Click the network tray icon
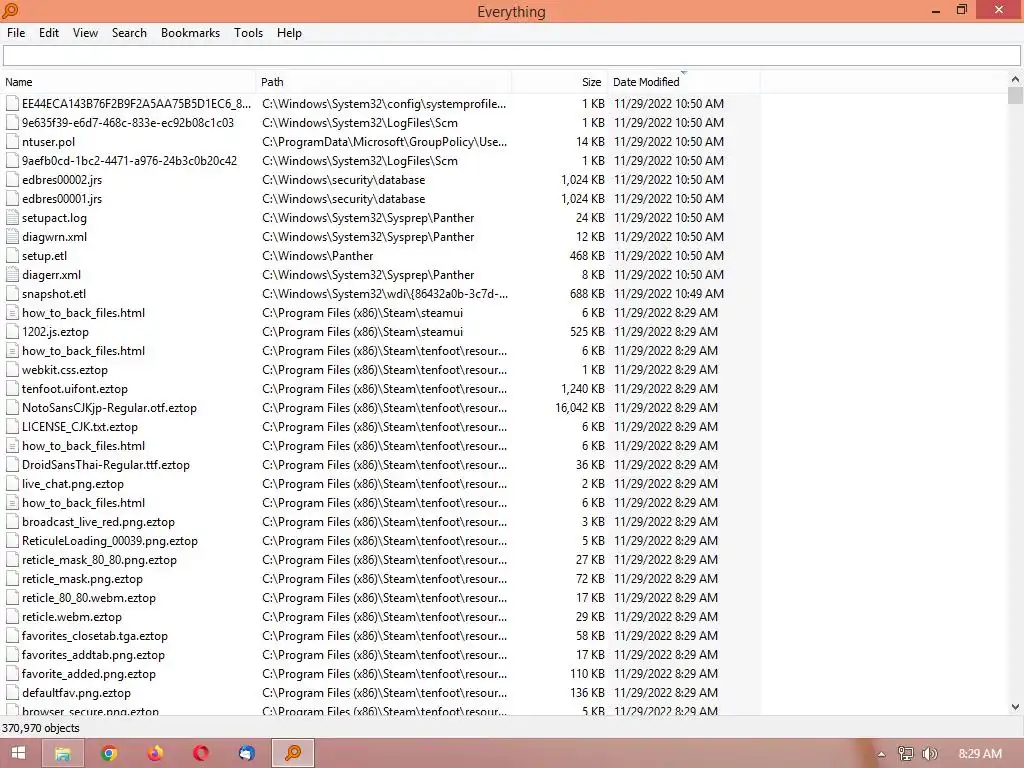 [x=906, y=754]
